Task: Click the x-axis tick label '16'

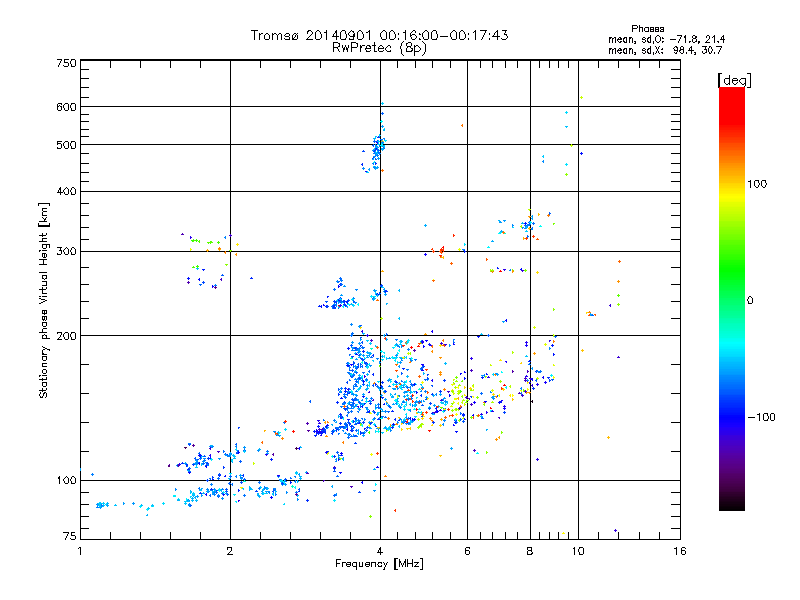Action: (x=680, y=551)
